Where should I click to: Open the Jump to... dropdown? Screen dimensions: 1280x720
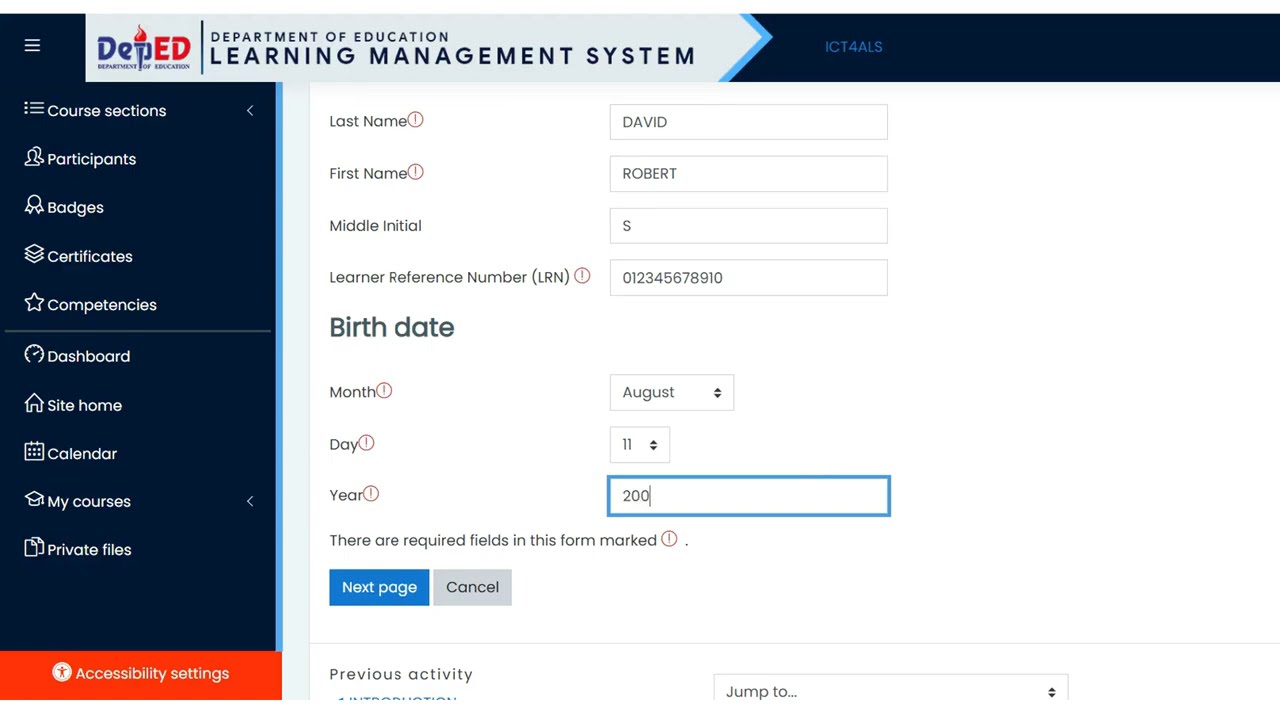pos(891,690)
